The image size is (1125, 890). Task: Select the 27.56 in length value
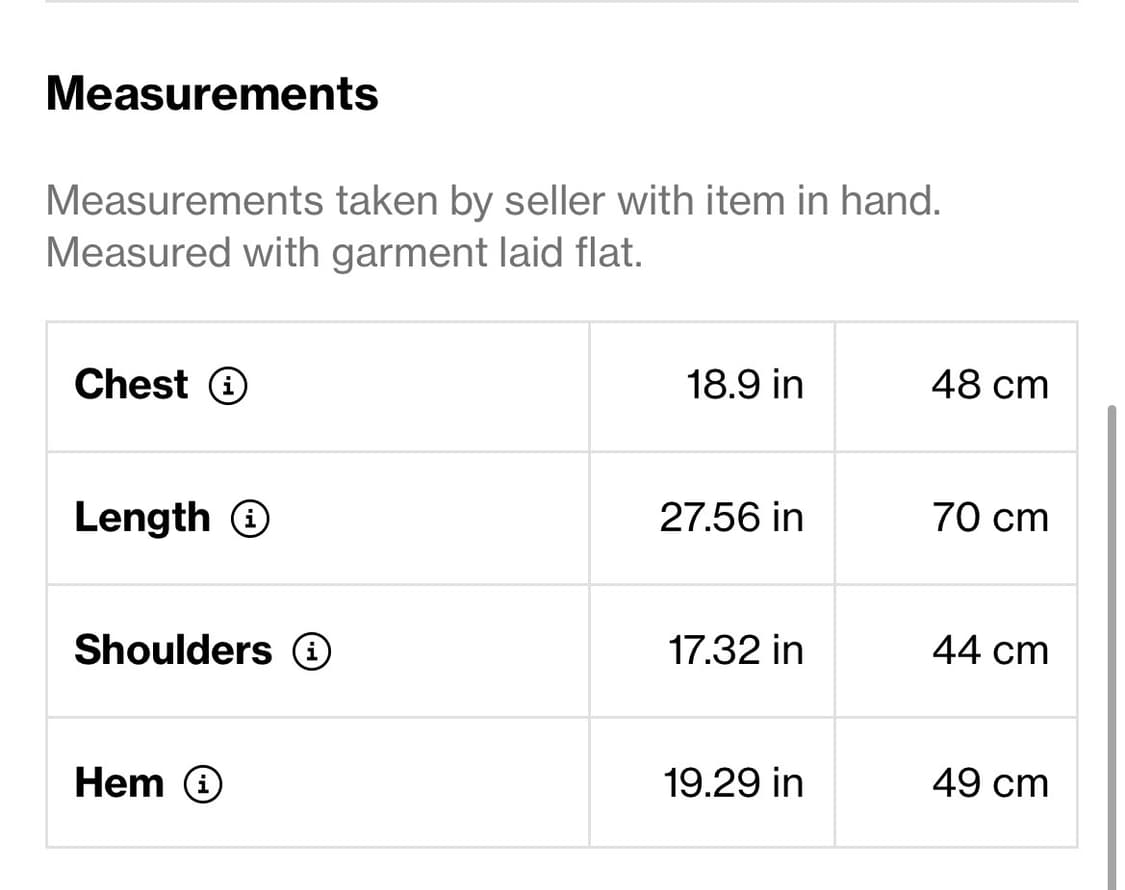point(731,517)
